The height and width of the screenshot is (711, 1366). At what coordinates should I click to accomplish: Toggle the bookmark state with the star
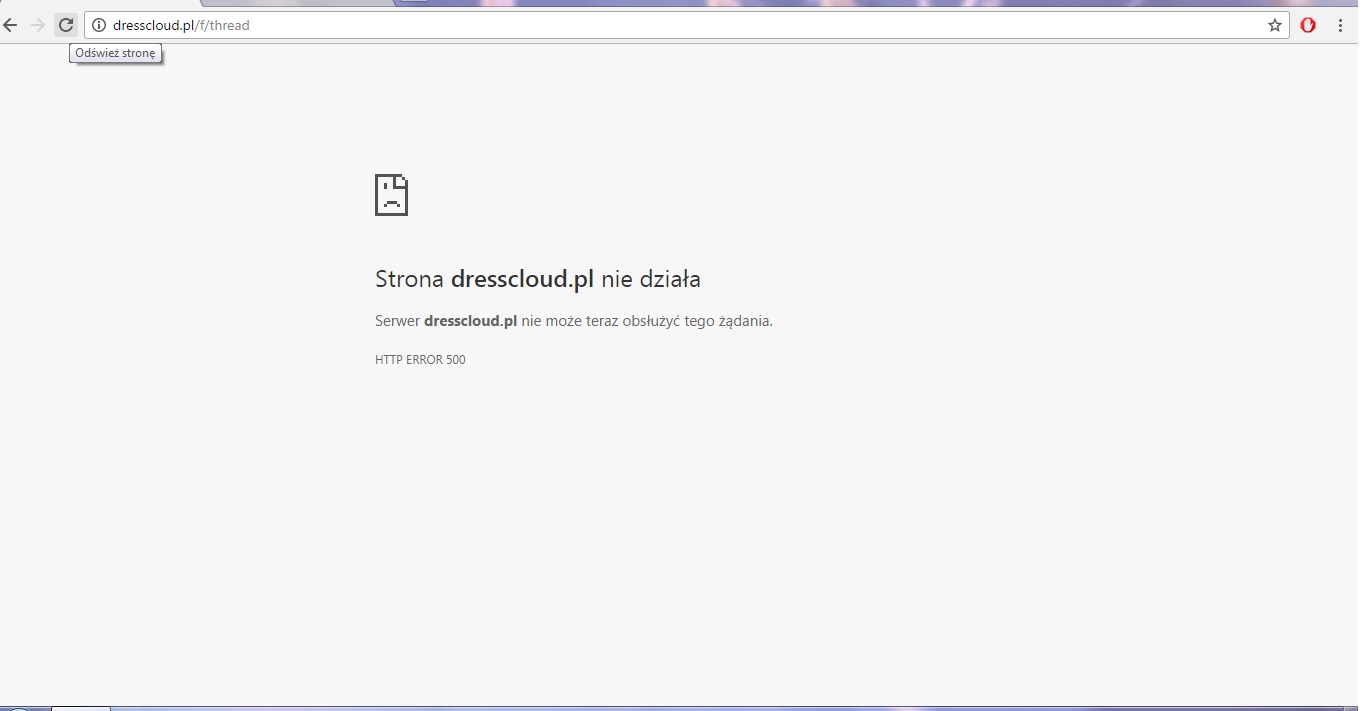1274,25
